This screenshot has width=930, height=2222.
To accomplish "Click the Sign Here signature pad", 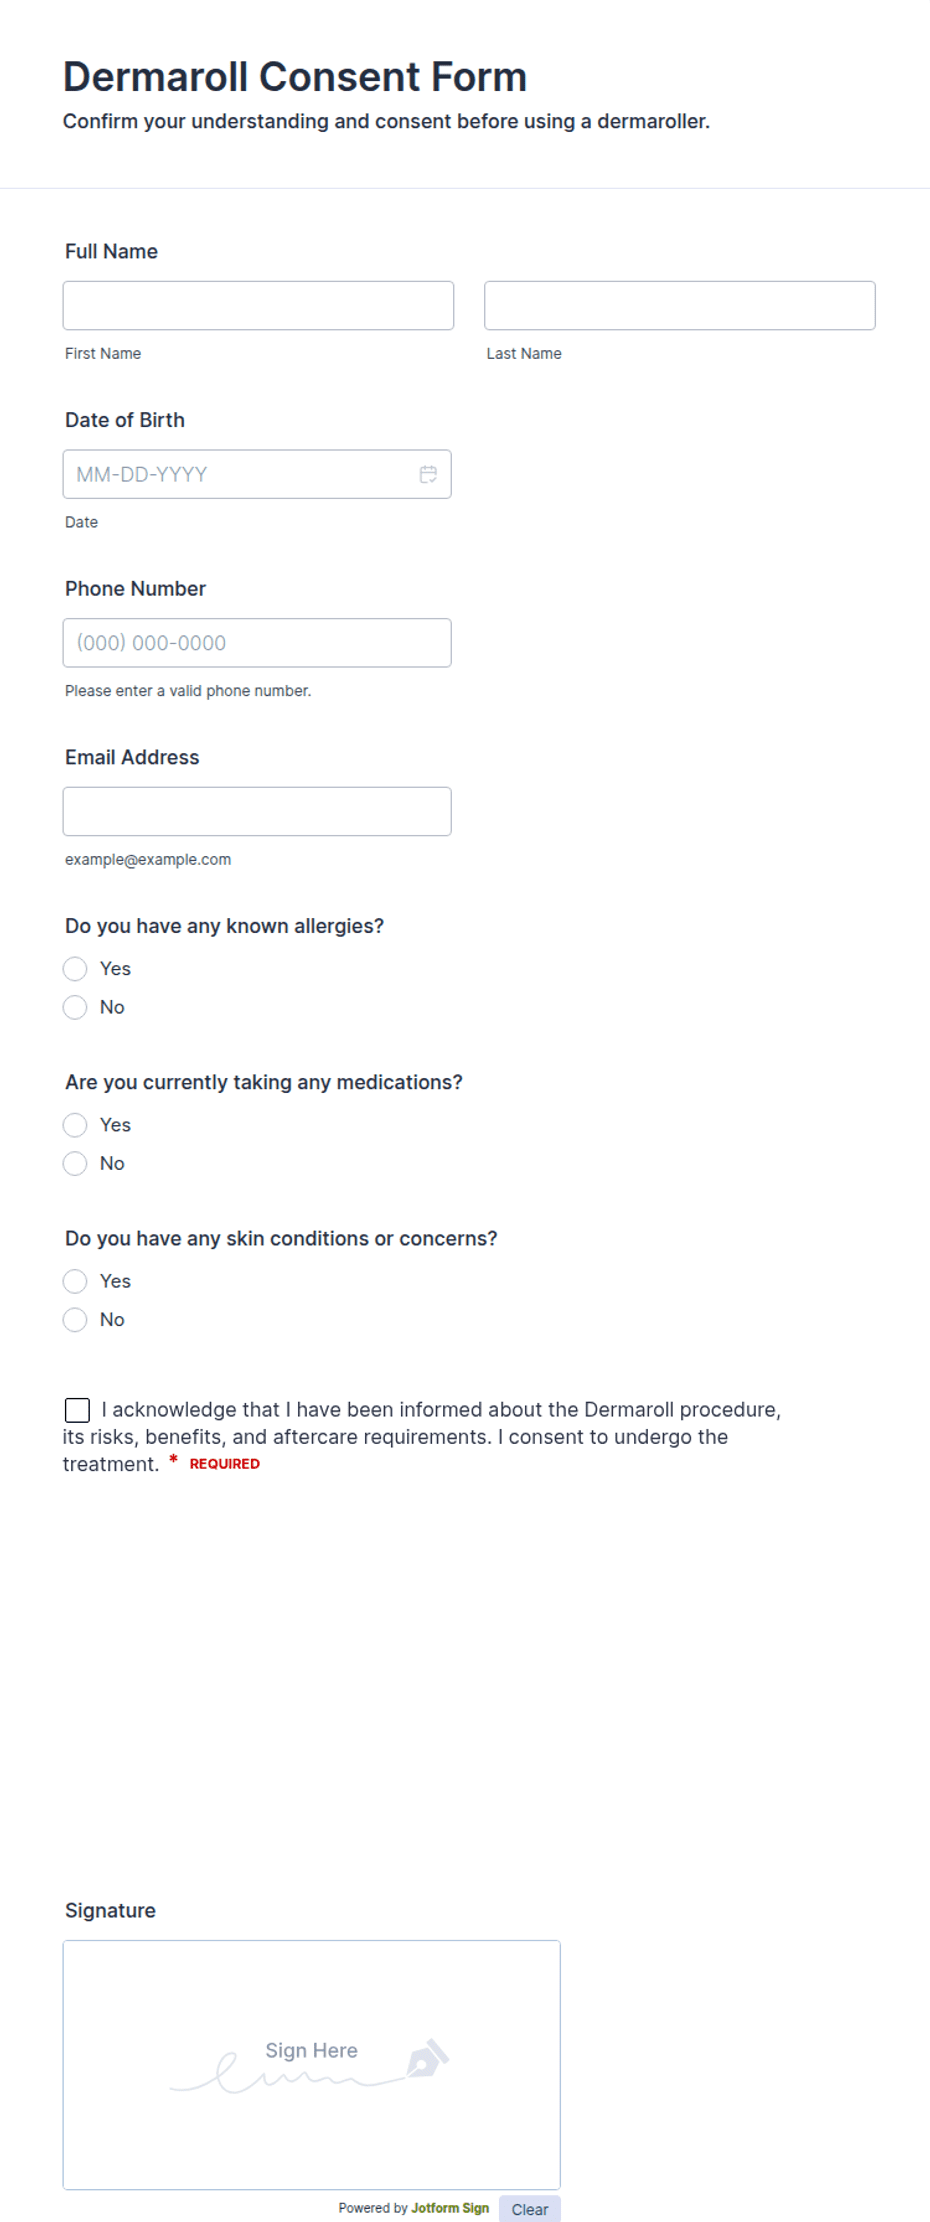I will [312, 2064].
